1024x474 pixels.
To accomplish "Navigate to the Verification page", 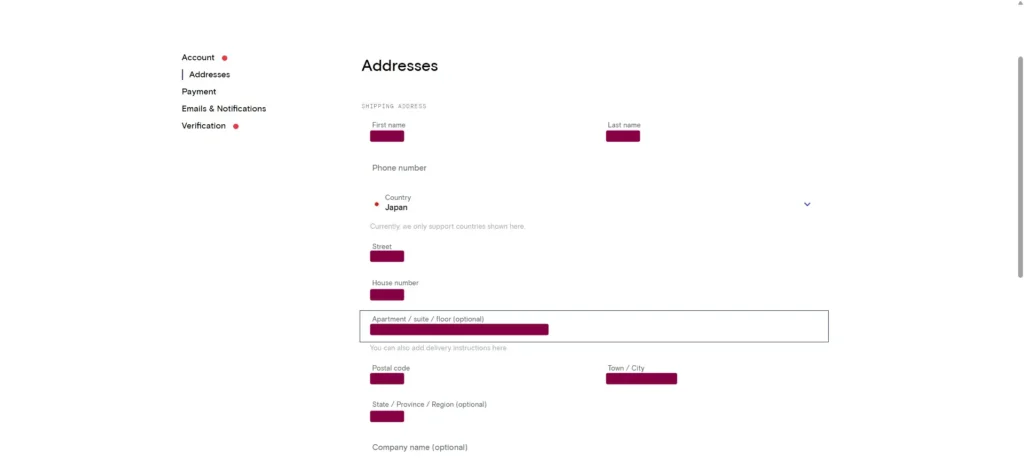I will 204,126.
